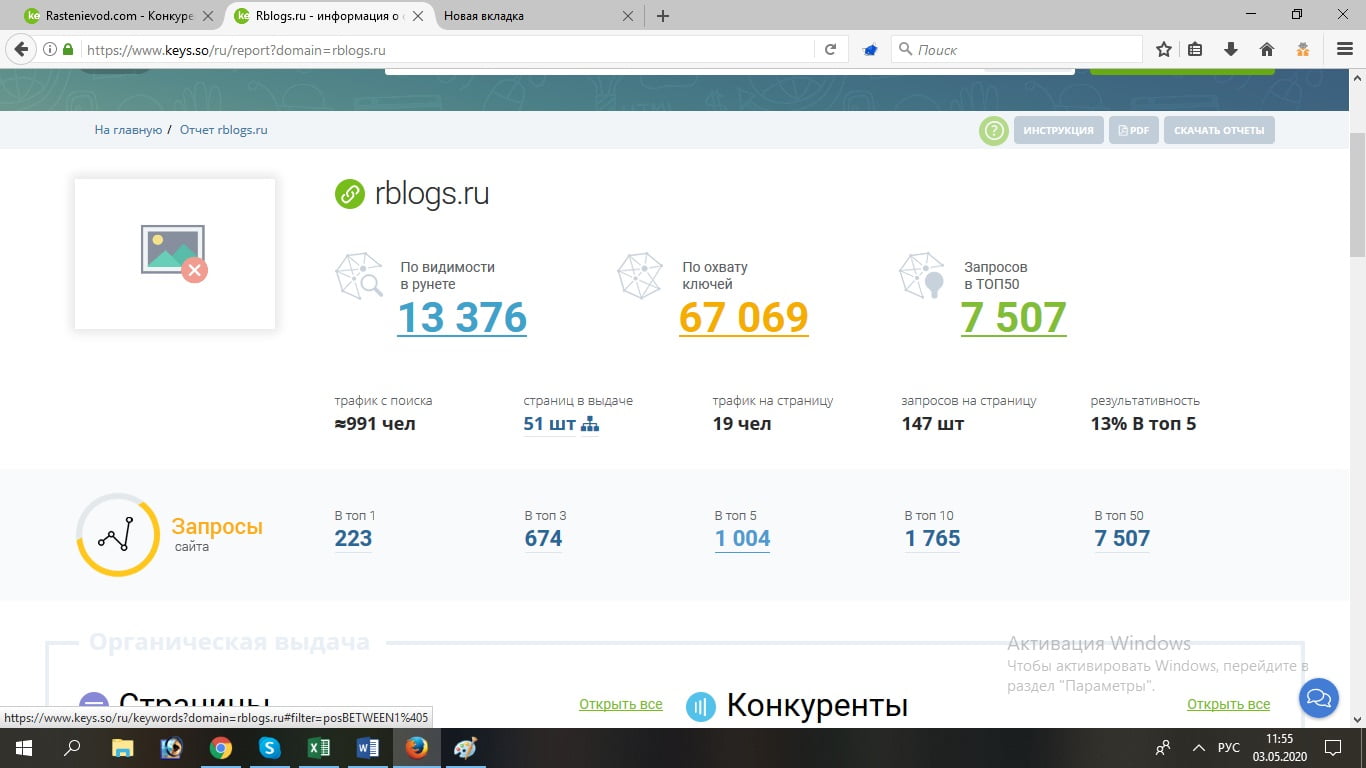Screen dimensions: 1366x768
Task: Open the 67 069 keyword coverage value
Action: coord(743,318)
